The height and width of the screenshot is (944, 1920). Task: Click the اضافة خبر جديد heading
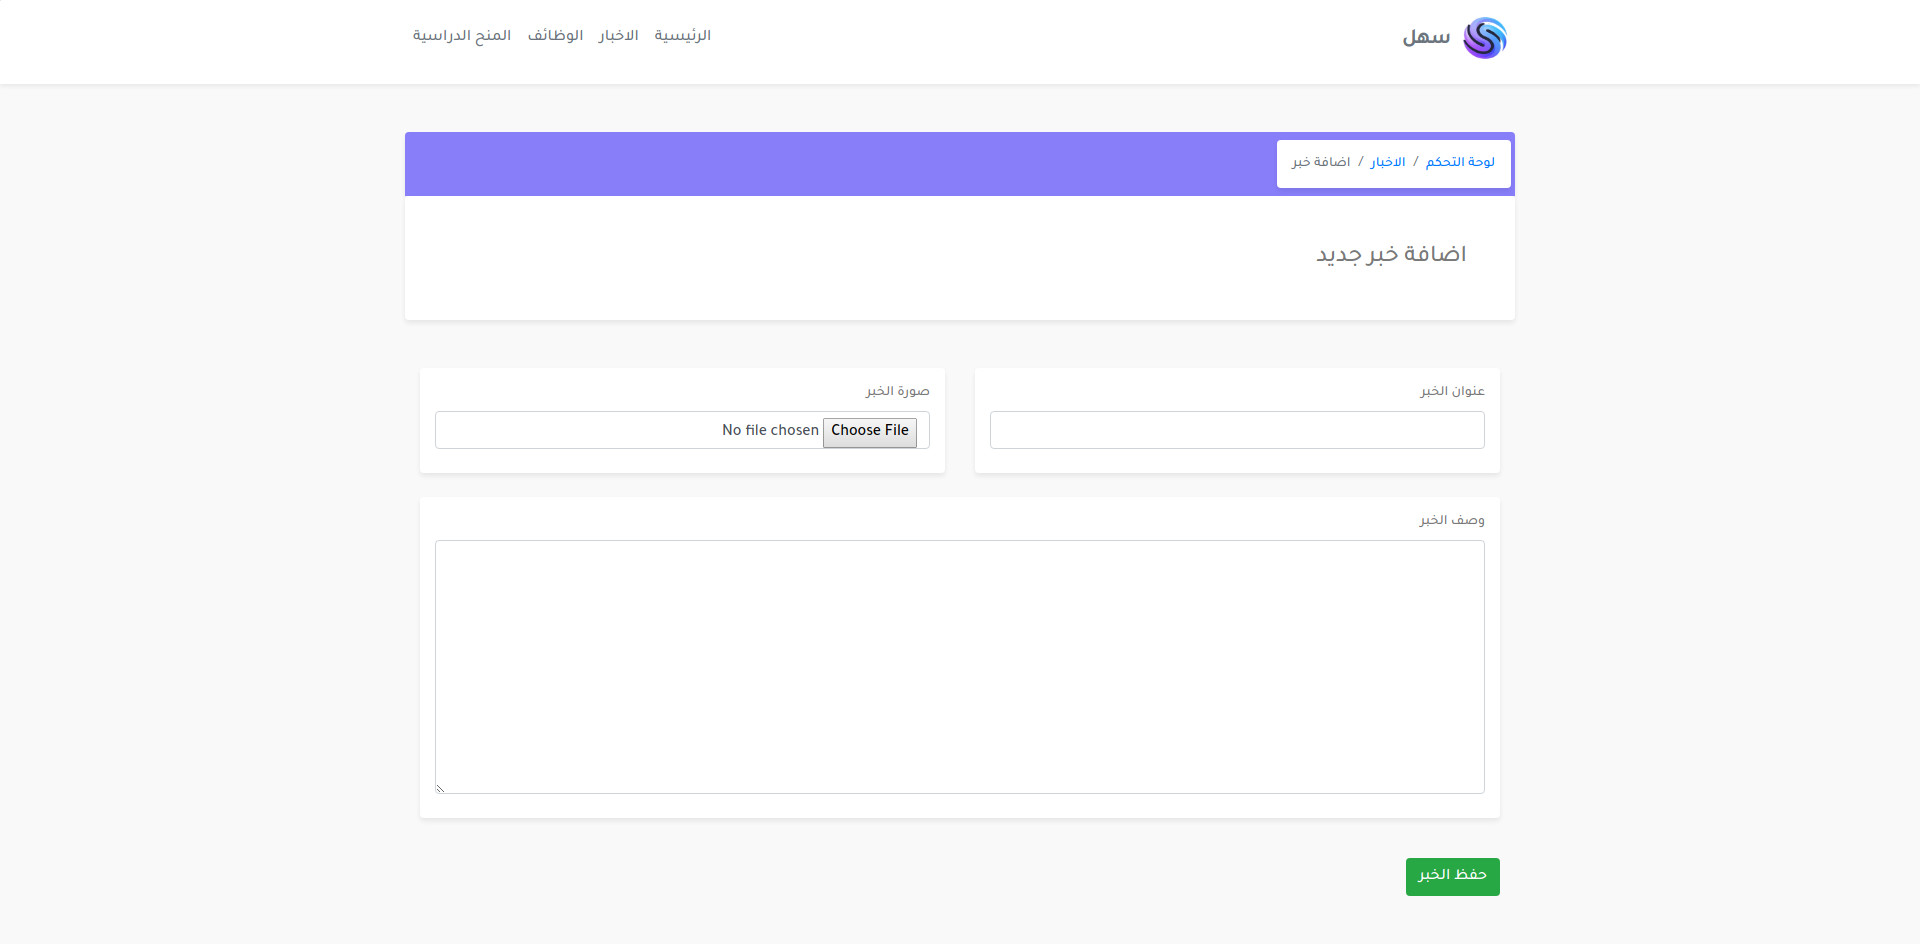1391,254
